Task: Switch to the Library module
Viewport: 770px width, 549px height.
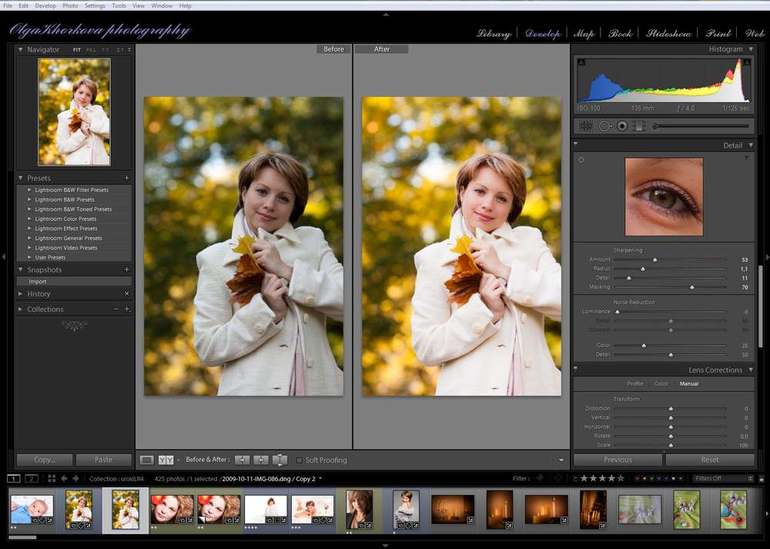Action: tap(493, 34)
